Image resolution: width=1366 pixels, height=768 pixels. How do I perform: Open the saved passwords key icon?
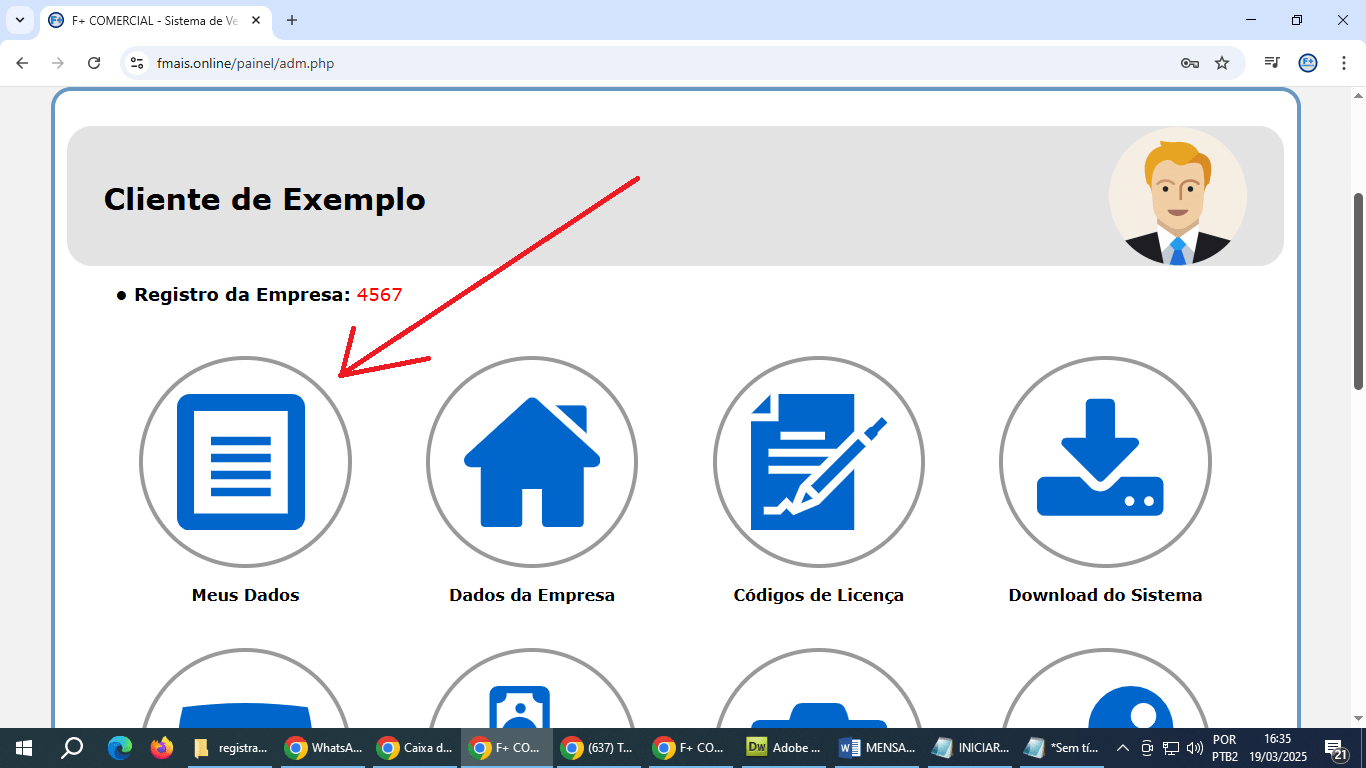click(1189, 63)
